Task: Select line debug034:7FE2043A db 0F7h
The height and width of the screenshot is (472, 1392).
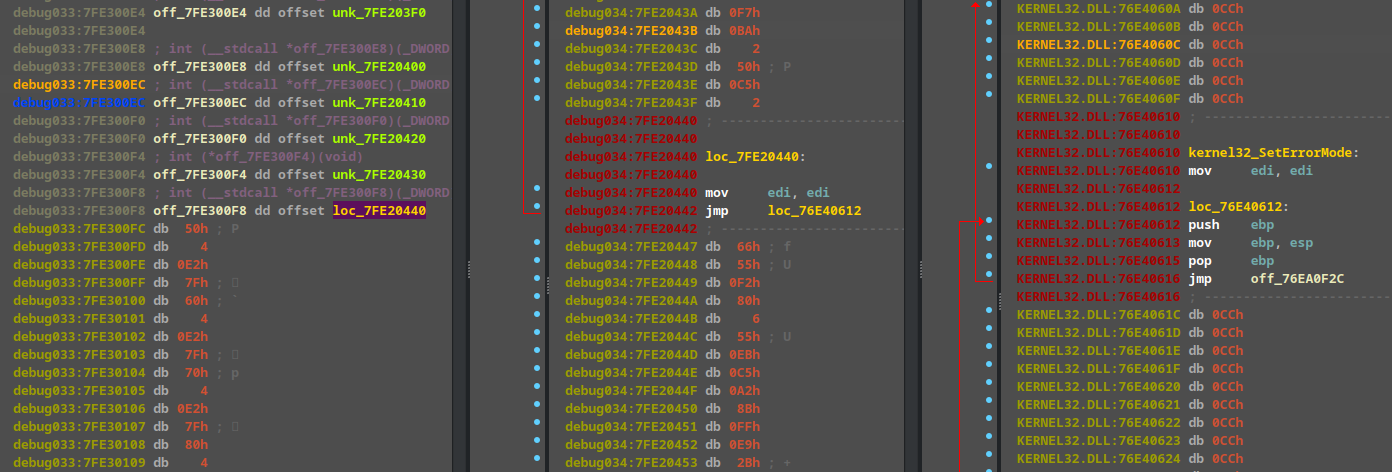Action: (663, 13)
